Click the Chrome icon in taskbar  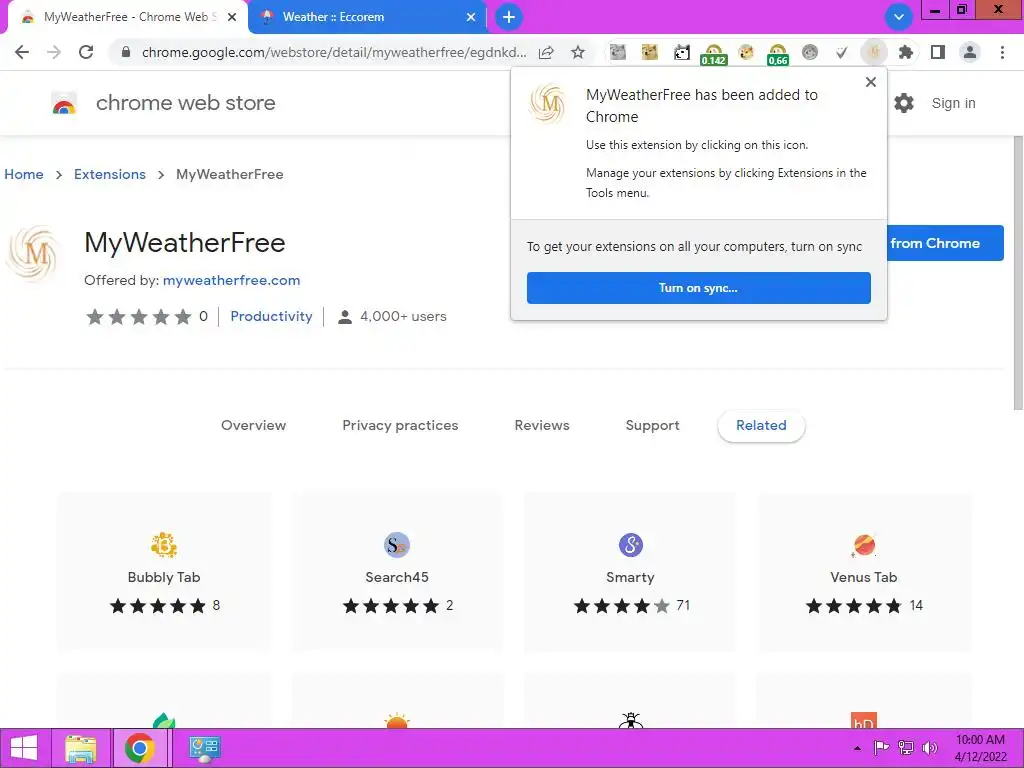pos(139,748)
